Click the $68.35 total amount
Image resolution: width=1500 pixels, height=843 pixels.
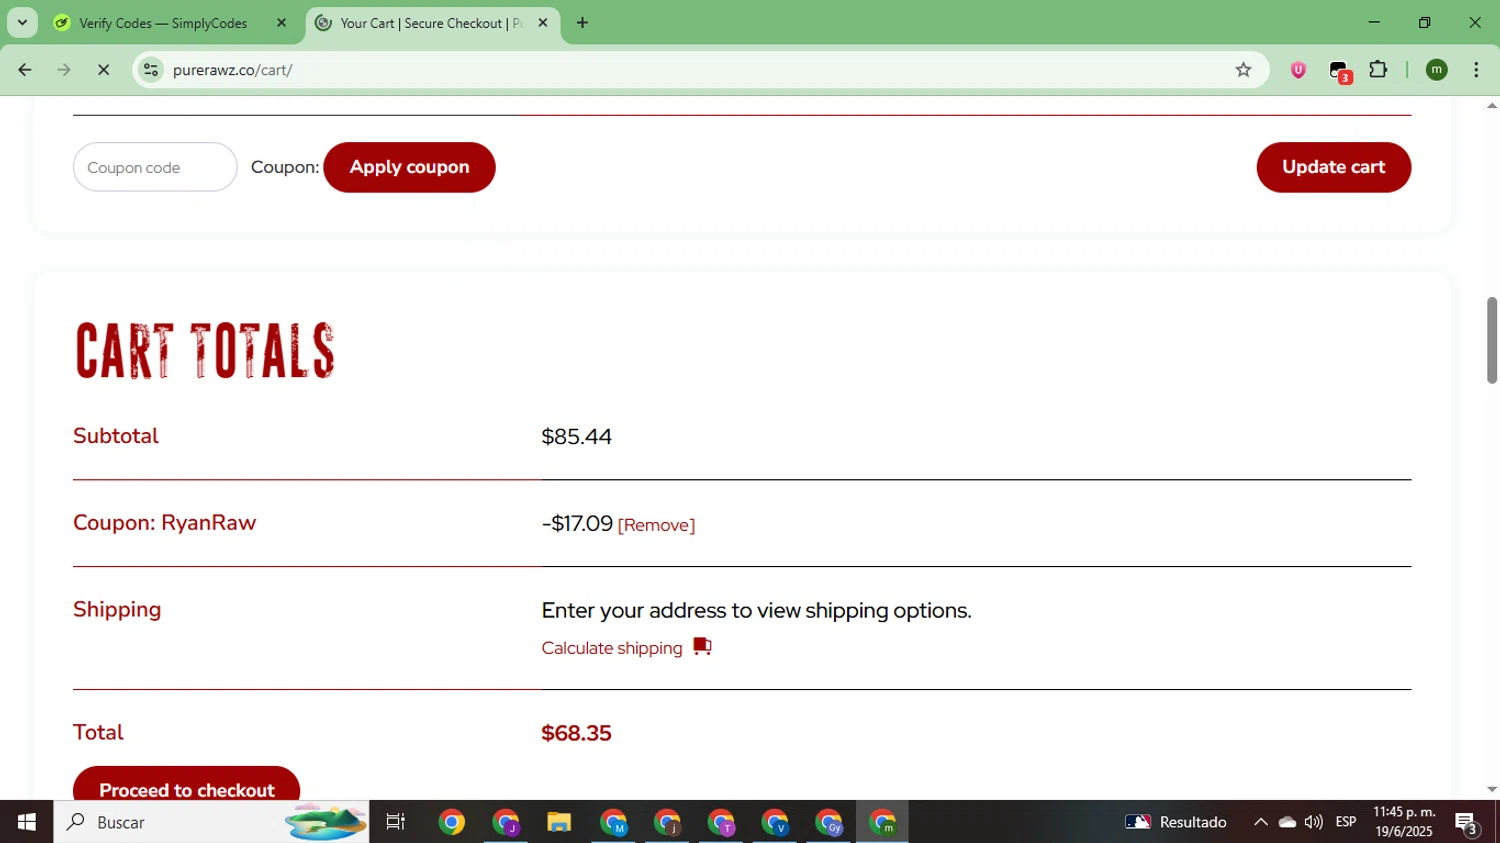click(576, 733)
